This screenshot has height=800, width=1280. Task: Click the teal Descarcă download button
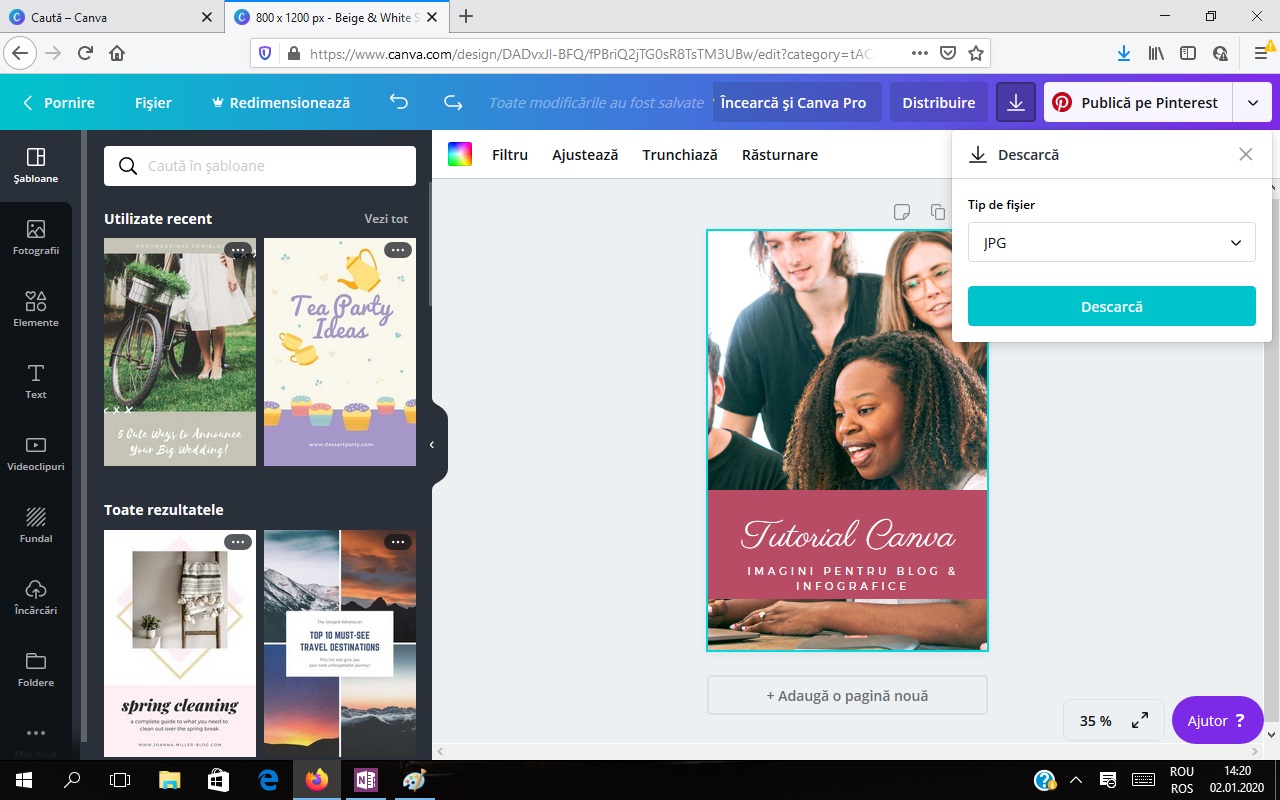(1111, 306)
